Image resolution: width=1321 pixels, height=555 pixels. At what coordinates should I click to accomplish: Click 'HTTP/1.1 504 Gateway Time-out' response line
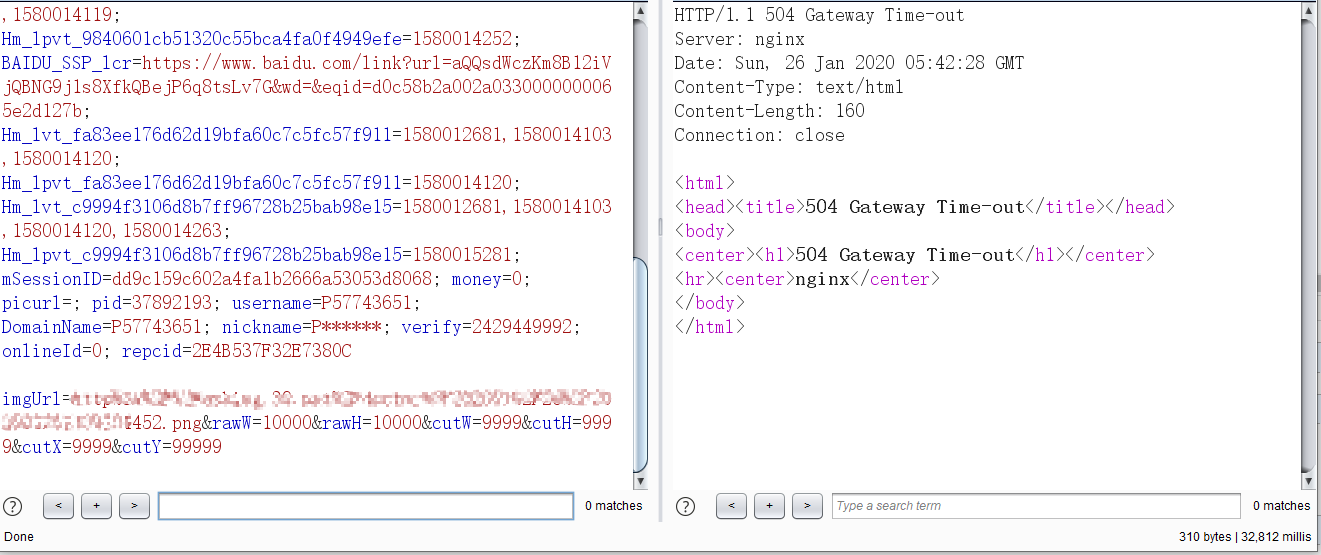[x=819, y=15]
